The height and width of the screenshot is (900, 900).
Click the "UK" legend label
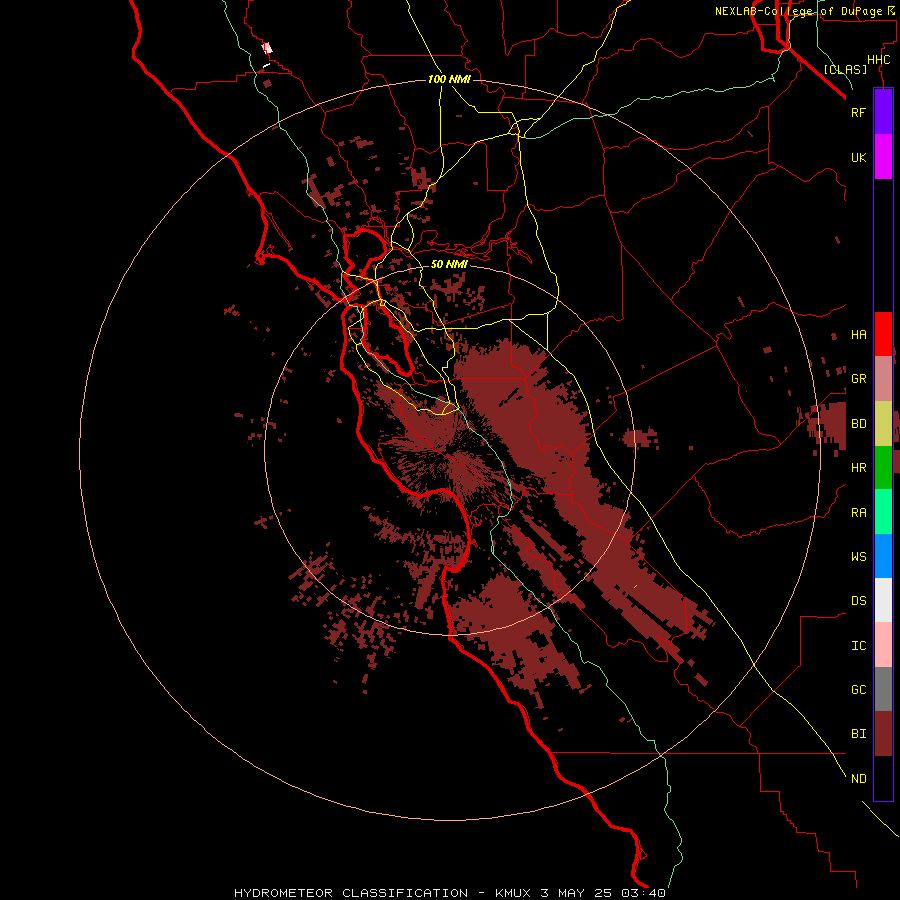(858, 157)
